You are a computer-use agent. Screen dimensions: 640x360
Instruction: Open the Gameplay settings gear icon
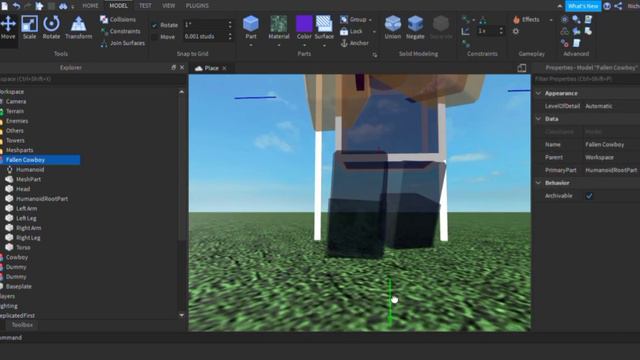[x=516, y=31]
